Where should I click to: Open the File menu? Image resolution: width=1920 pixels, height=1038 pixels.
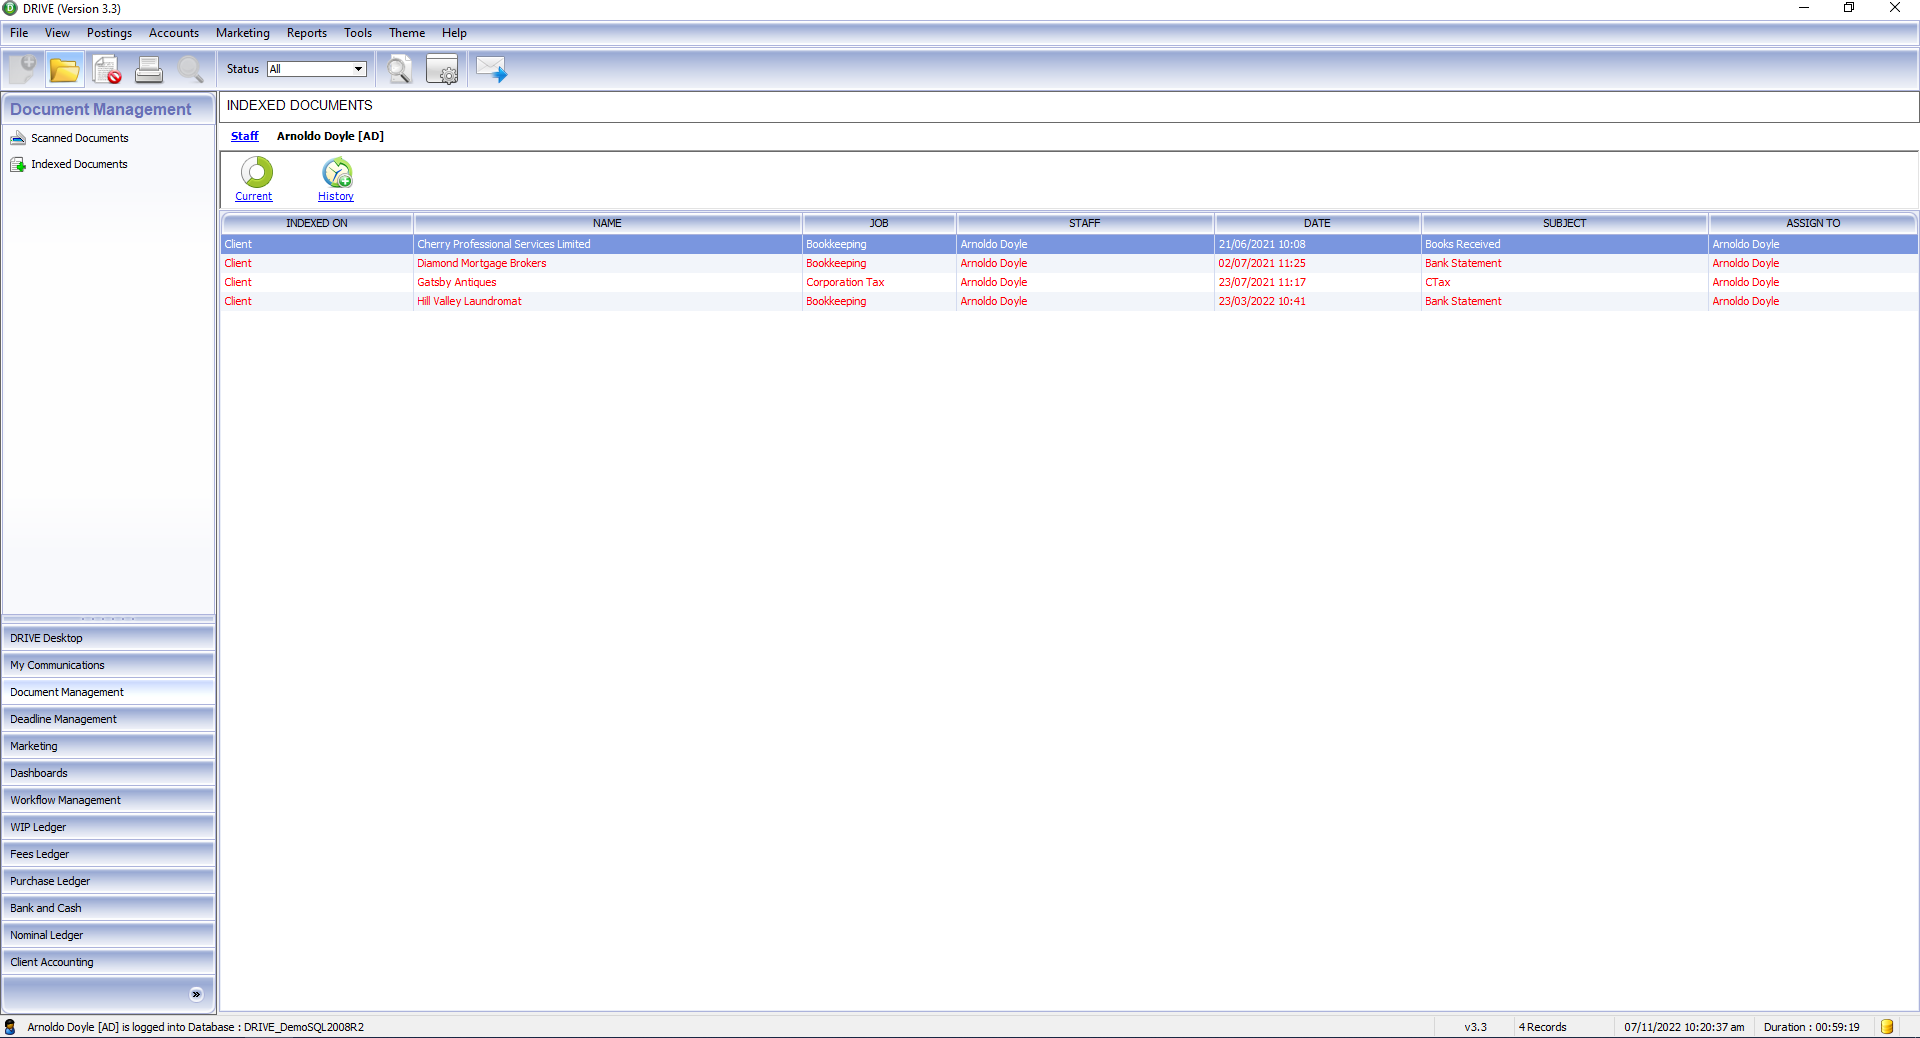point(19,33)
